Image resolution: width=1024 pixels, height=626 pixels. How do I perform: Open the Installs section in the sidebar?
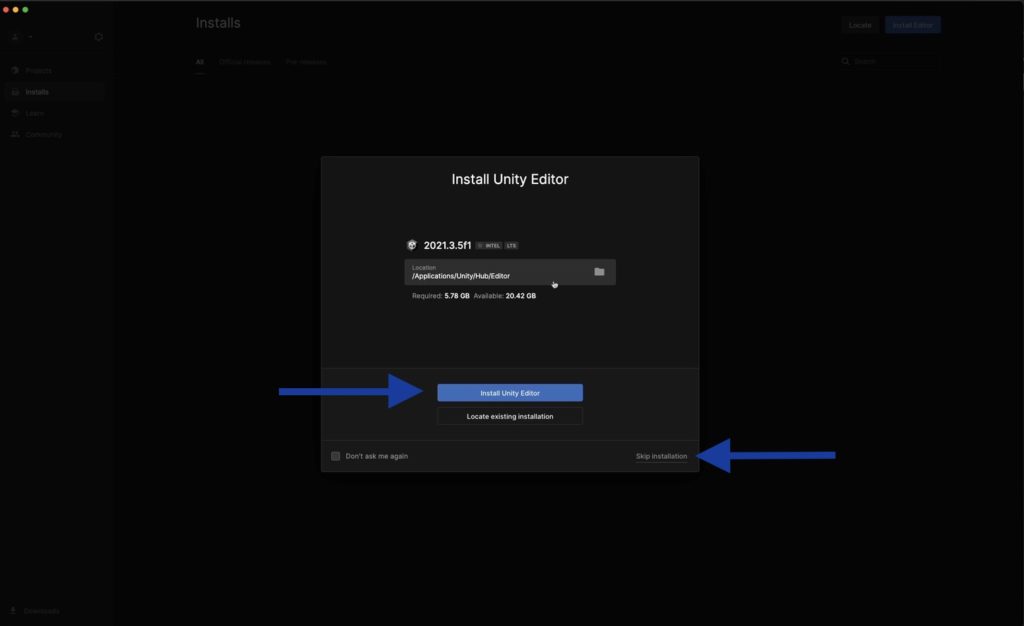(x=37, y=92)
